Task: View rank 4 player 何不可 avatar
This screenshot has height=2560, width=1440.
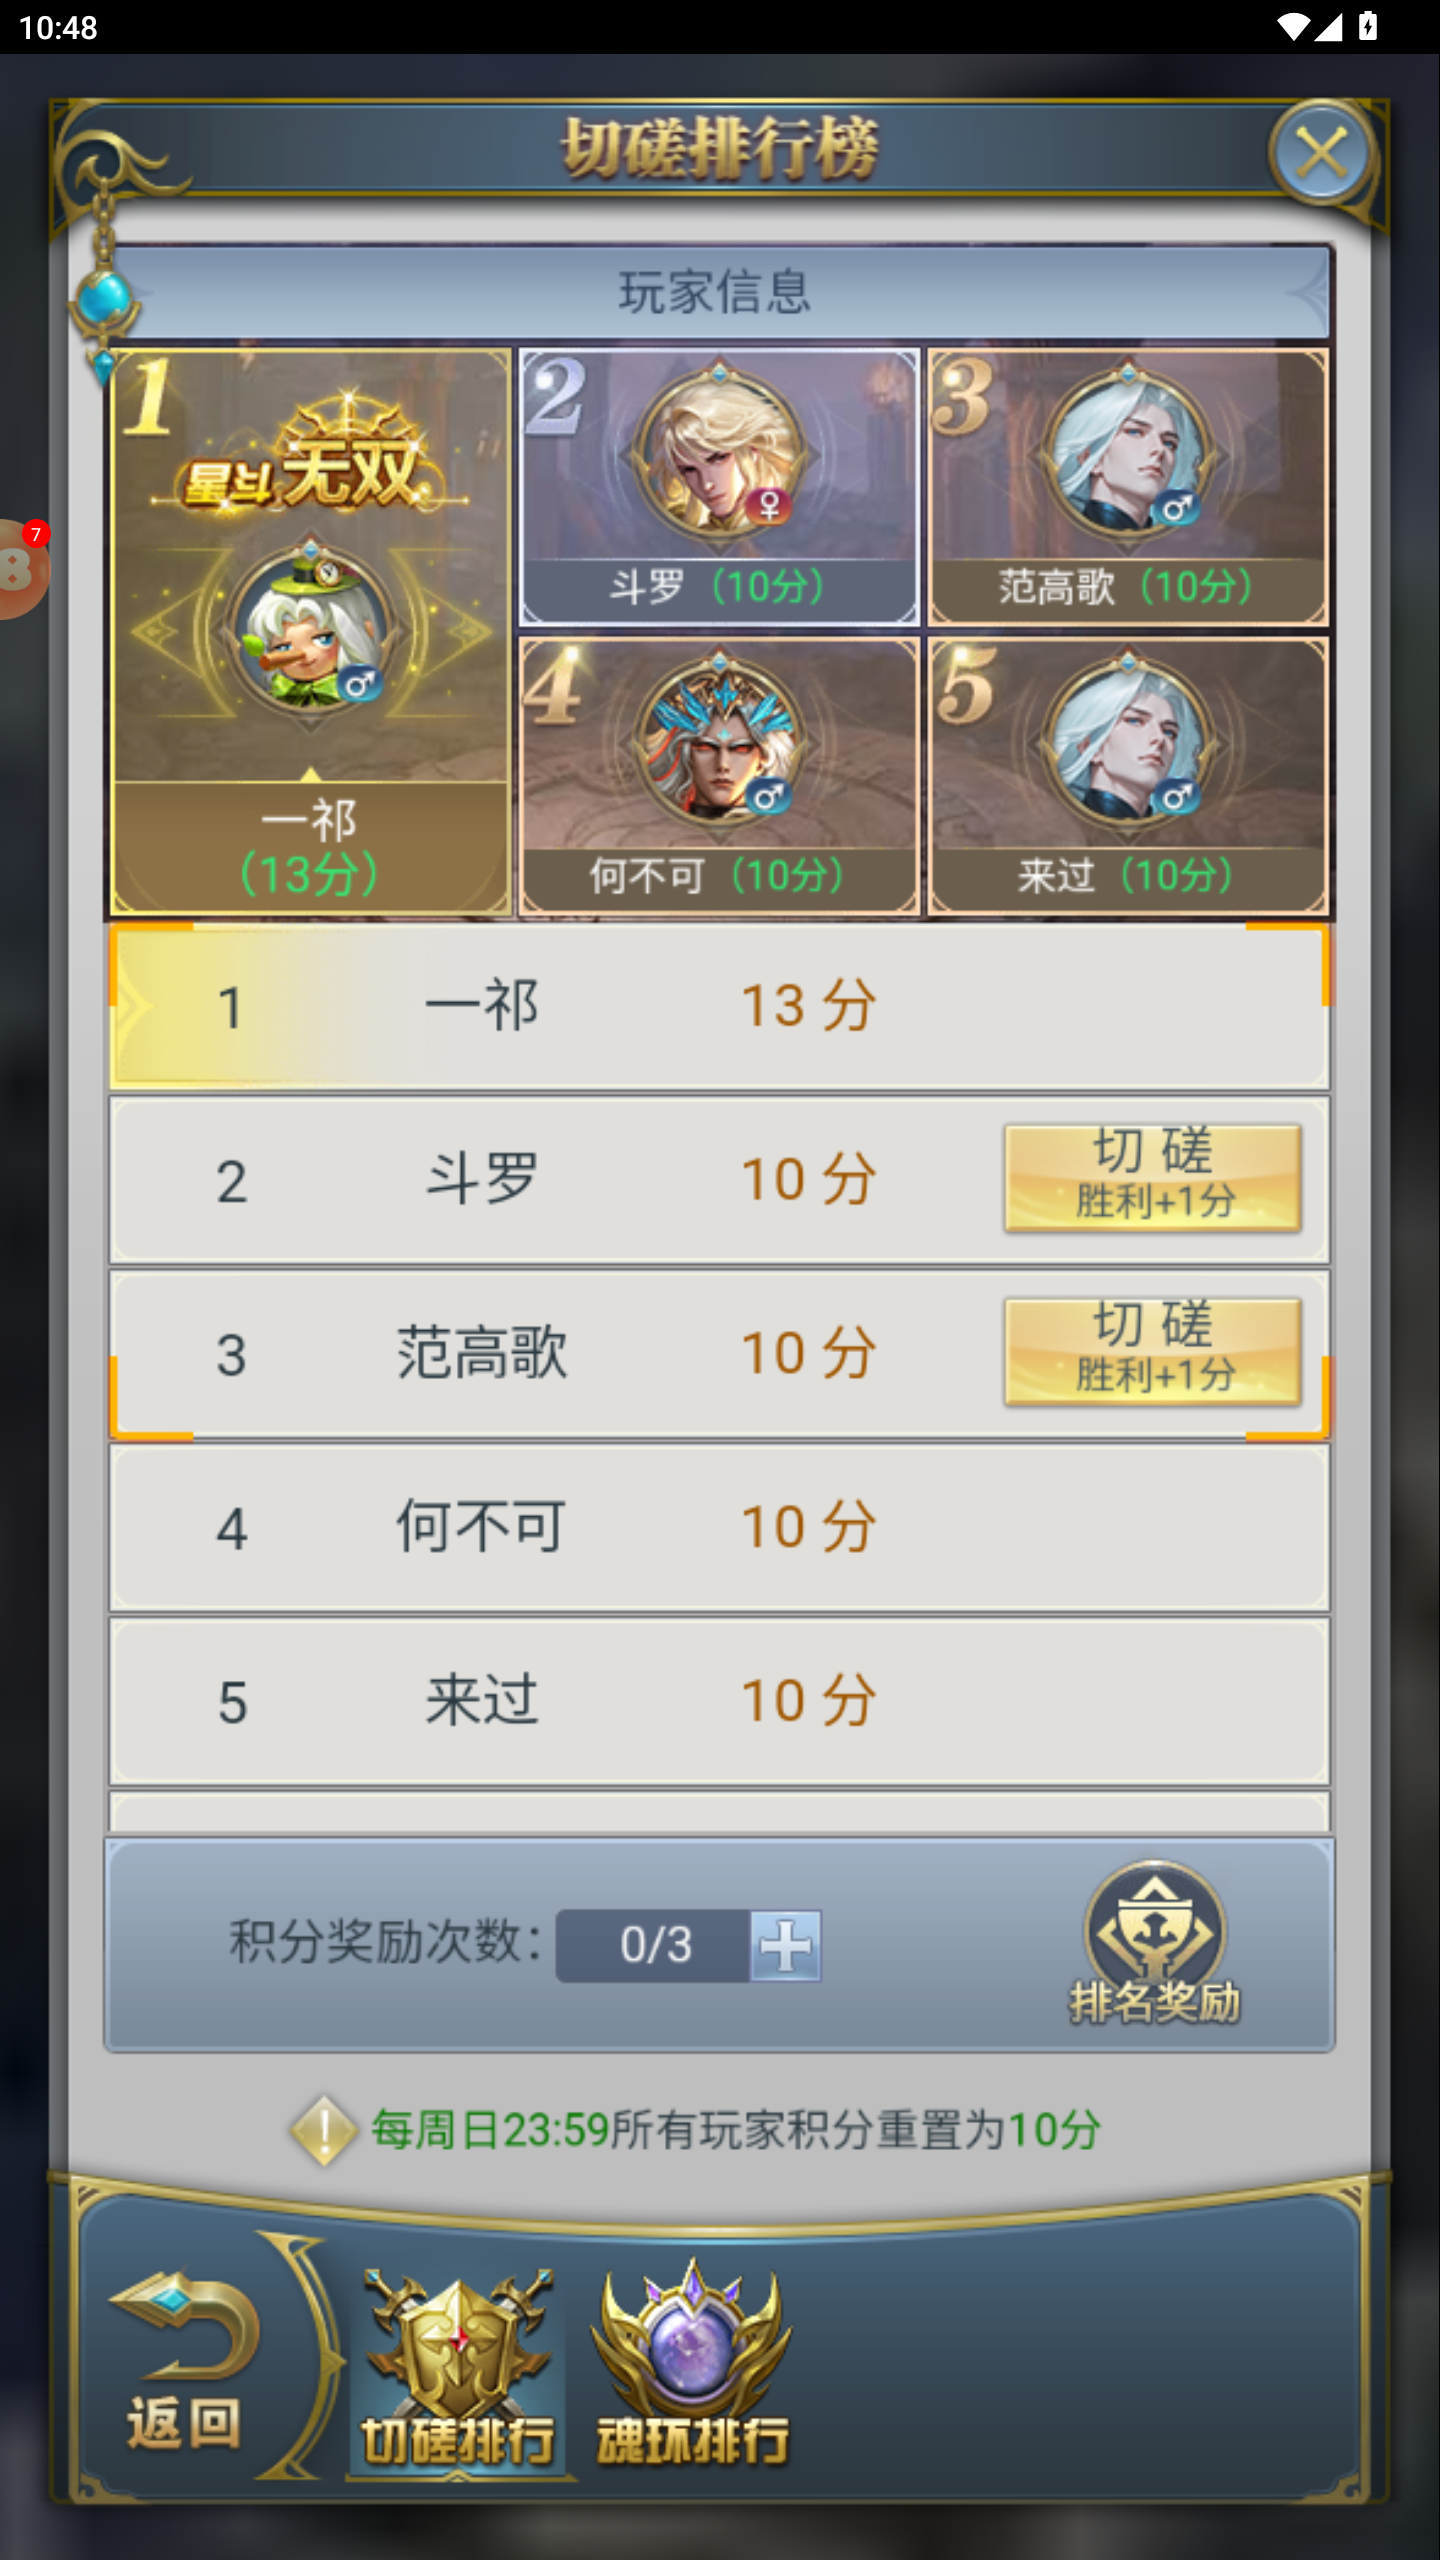Action: click(719, 742)
